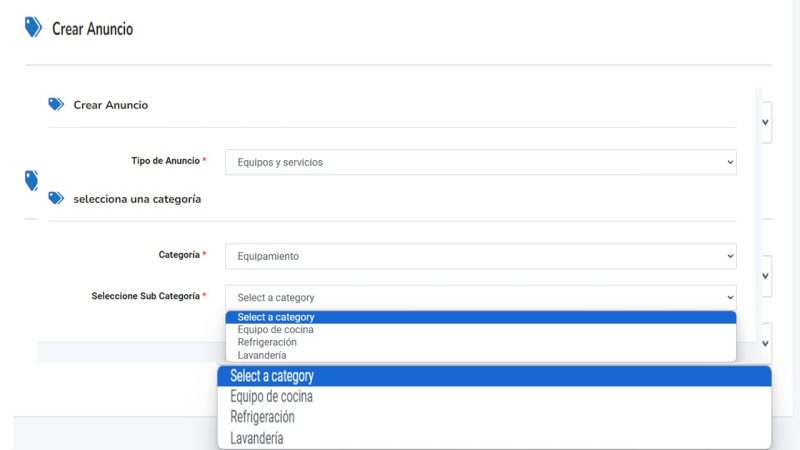Select Equipo de cocina in the enlarged list
This screenshot has height=450, width=800.
coord(271,397)
